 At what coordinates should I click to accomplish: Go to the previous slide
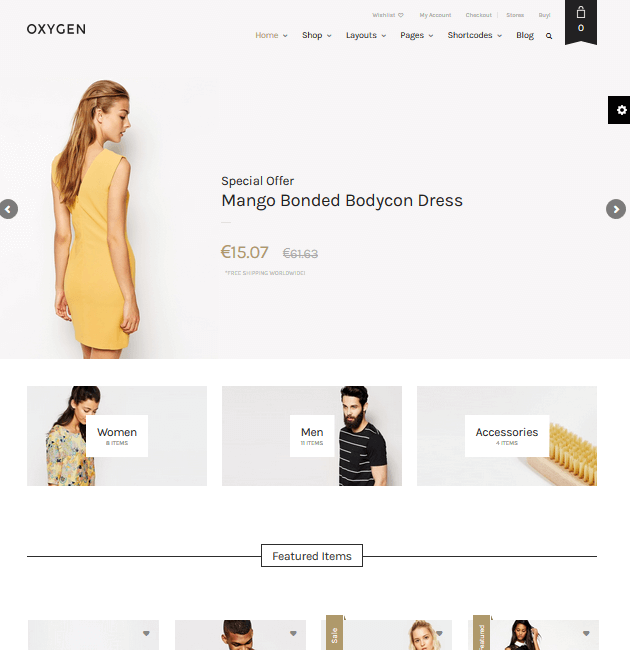point(8,209)
